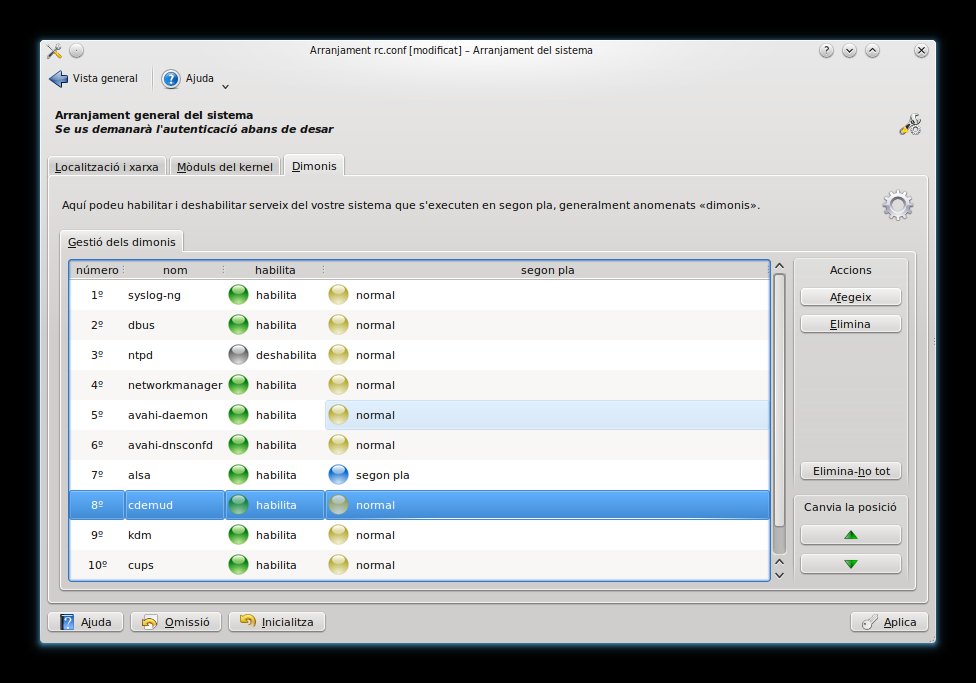
Task: Click the yellow normal indicator for dbus
Action: point(339,324)
